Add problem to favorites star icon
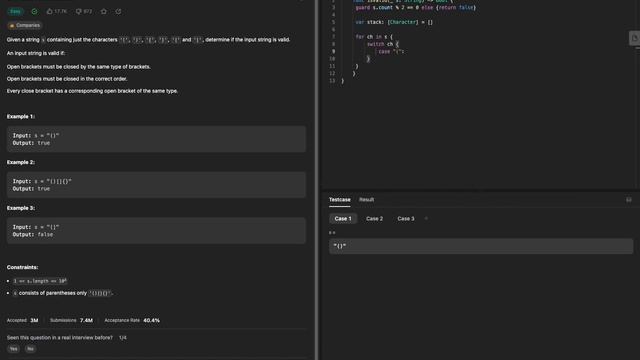640x360 pixels. click(104, 11)
